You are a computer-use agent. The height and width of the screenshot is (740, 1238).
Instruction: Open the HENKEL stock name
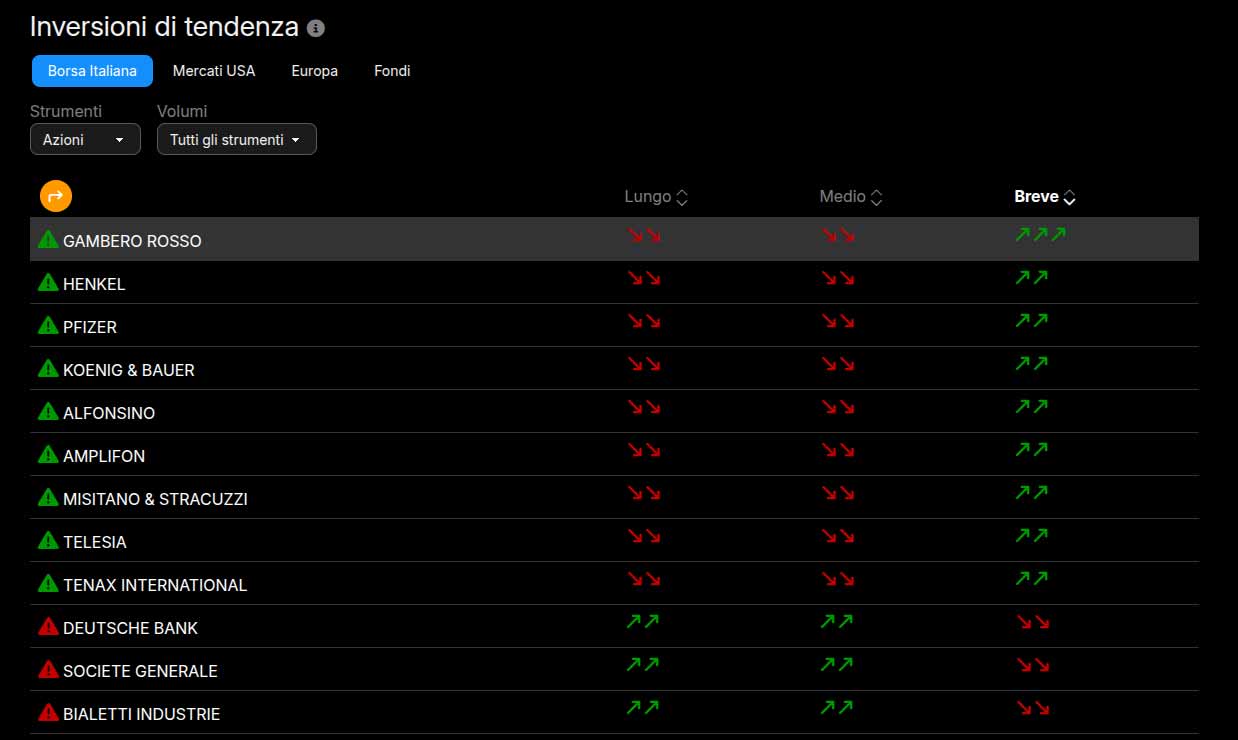[x=94, y=284]
